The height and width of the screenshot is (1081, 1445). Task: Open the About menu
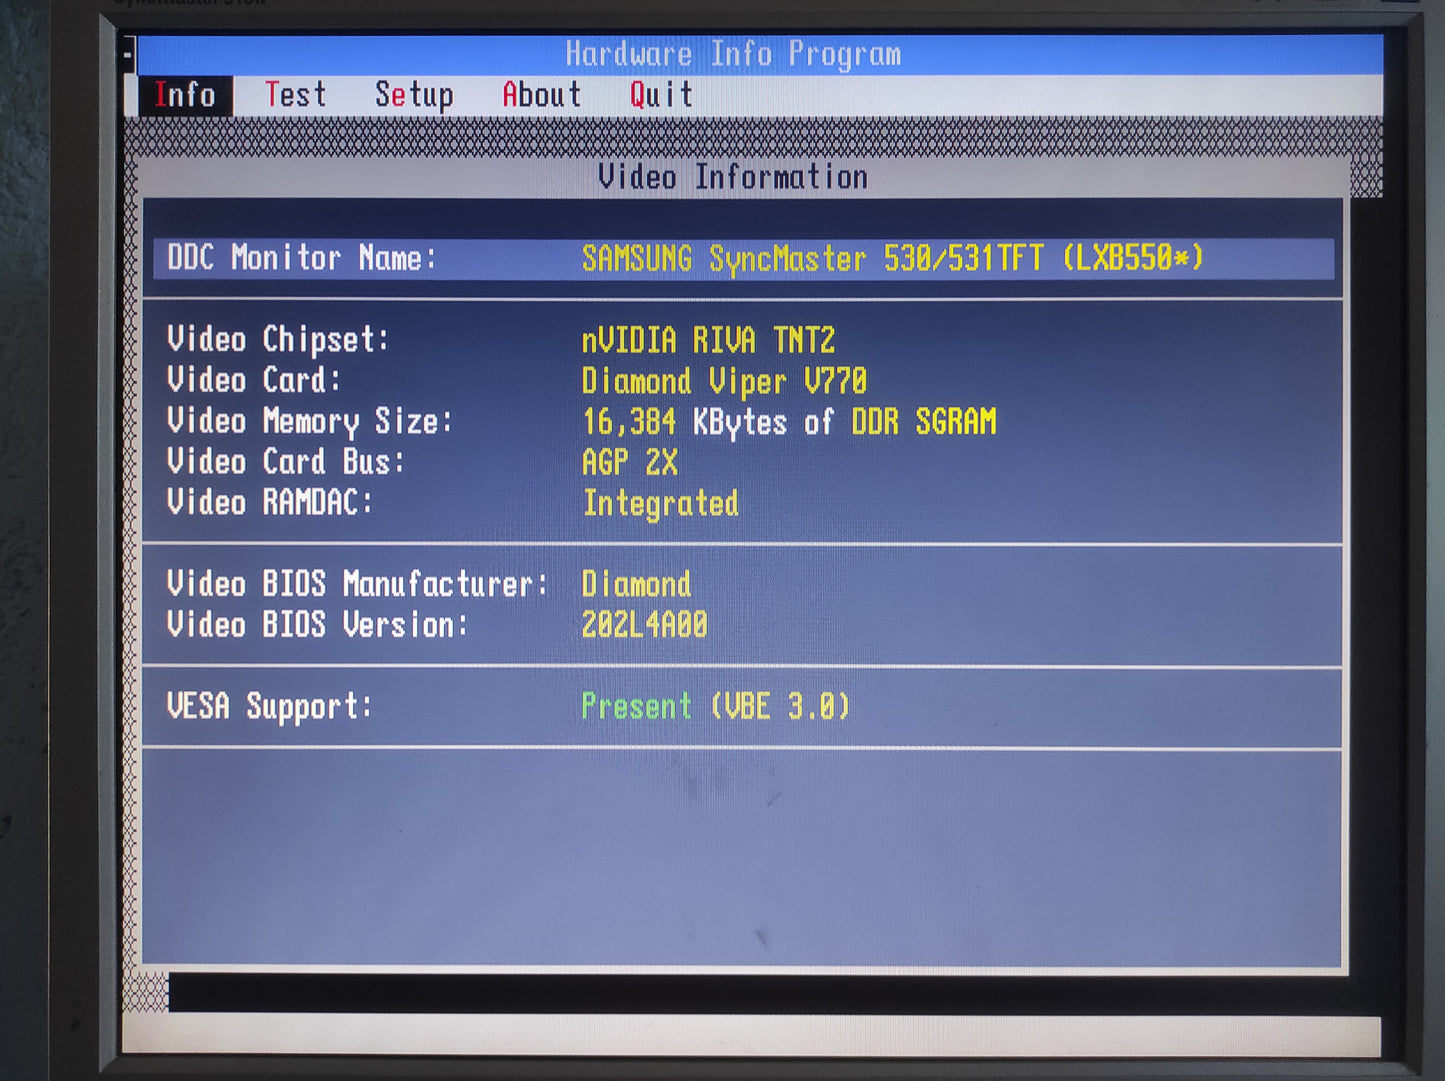point(541,95)
